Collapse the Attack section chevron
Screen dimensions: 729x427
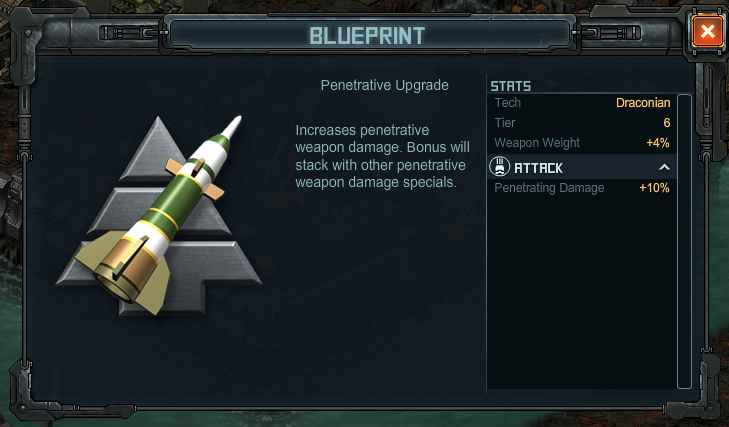click(664, 167)
